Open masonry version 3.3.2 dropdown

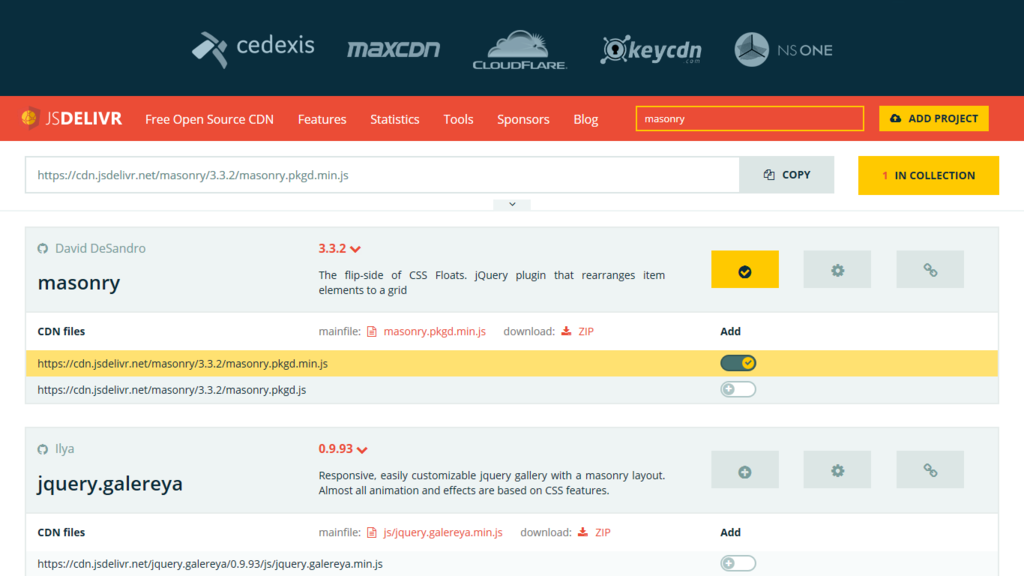click(340, 248)
